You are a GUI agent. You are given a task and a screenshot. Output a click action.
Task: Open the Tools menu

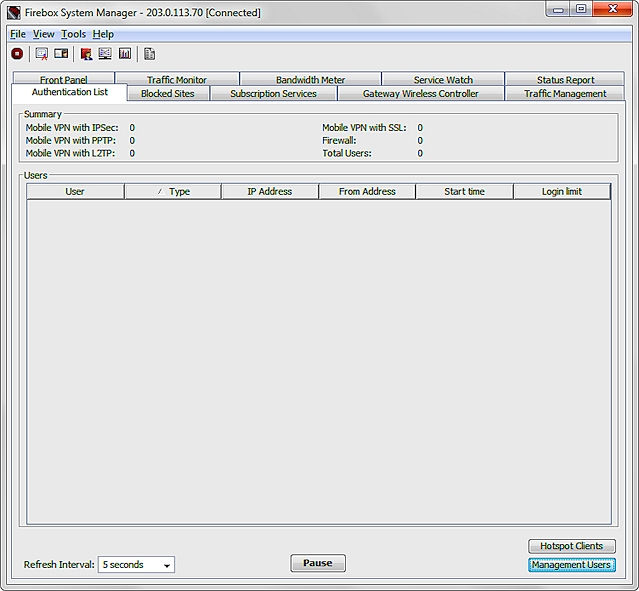(x=73, y=34)
